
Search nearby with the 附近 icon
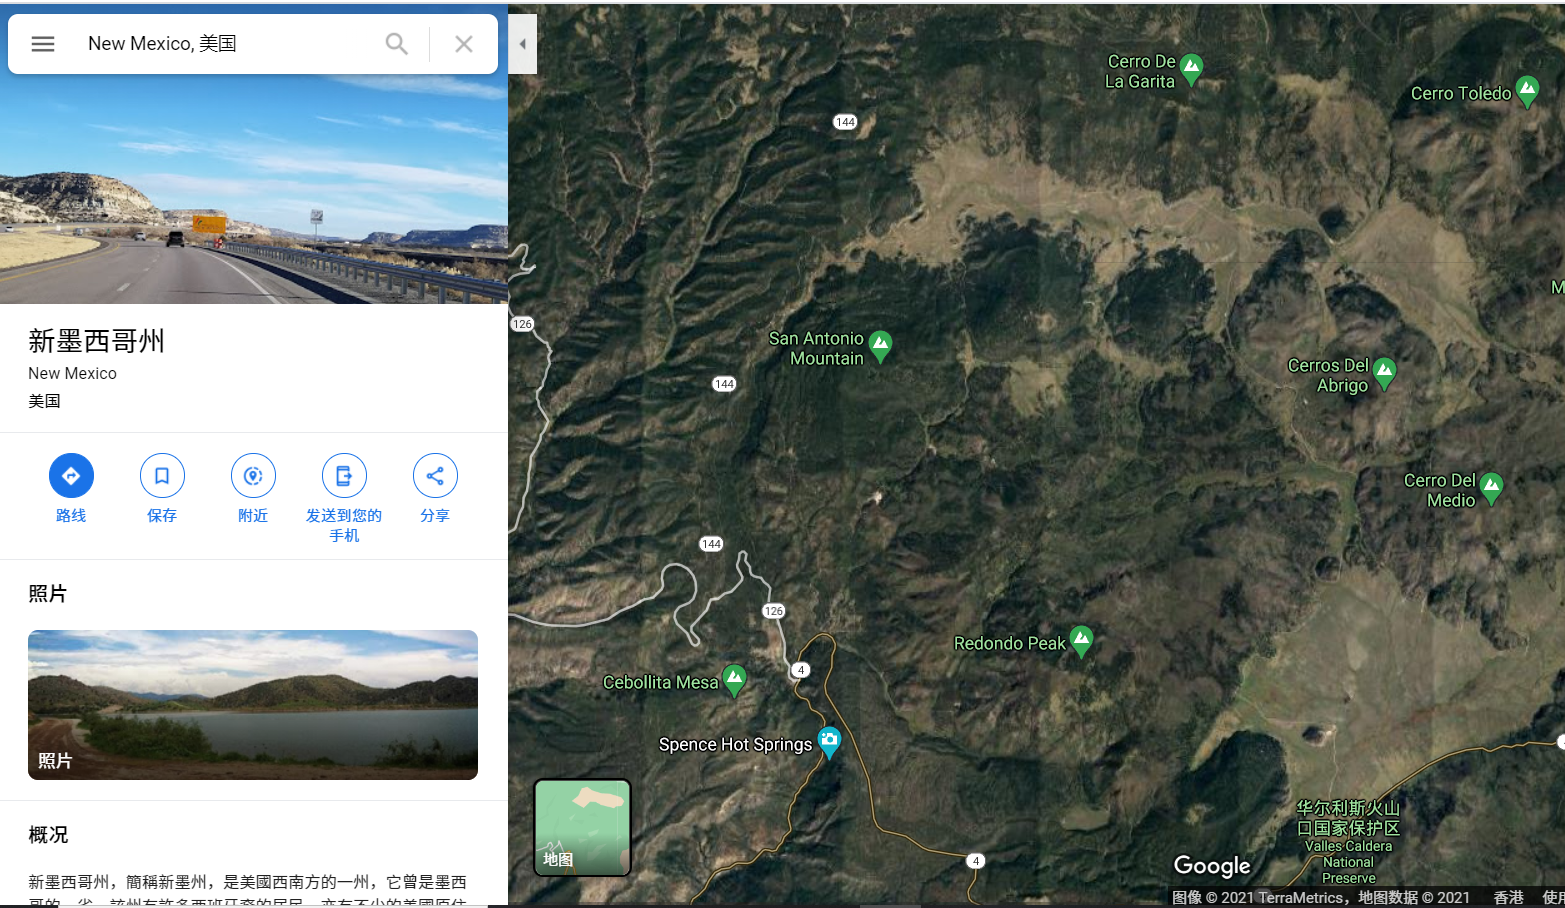click(253, 476)
